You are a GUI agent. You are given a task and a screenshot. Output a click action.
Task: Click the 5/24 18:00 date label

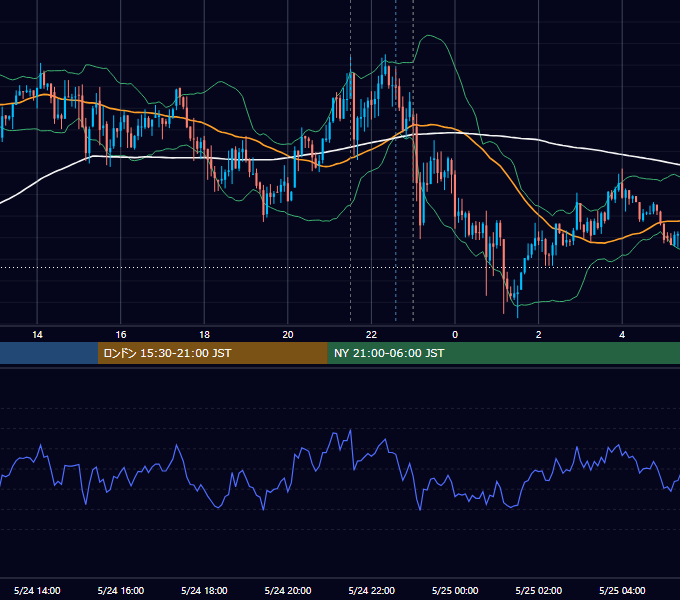[x=204, y=590]
